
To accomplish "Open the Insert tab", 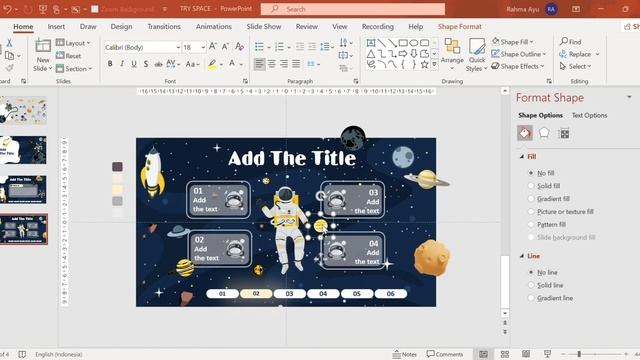I will coord(56,27).
